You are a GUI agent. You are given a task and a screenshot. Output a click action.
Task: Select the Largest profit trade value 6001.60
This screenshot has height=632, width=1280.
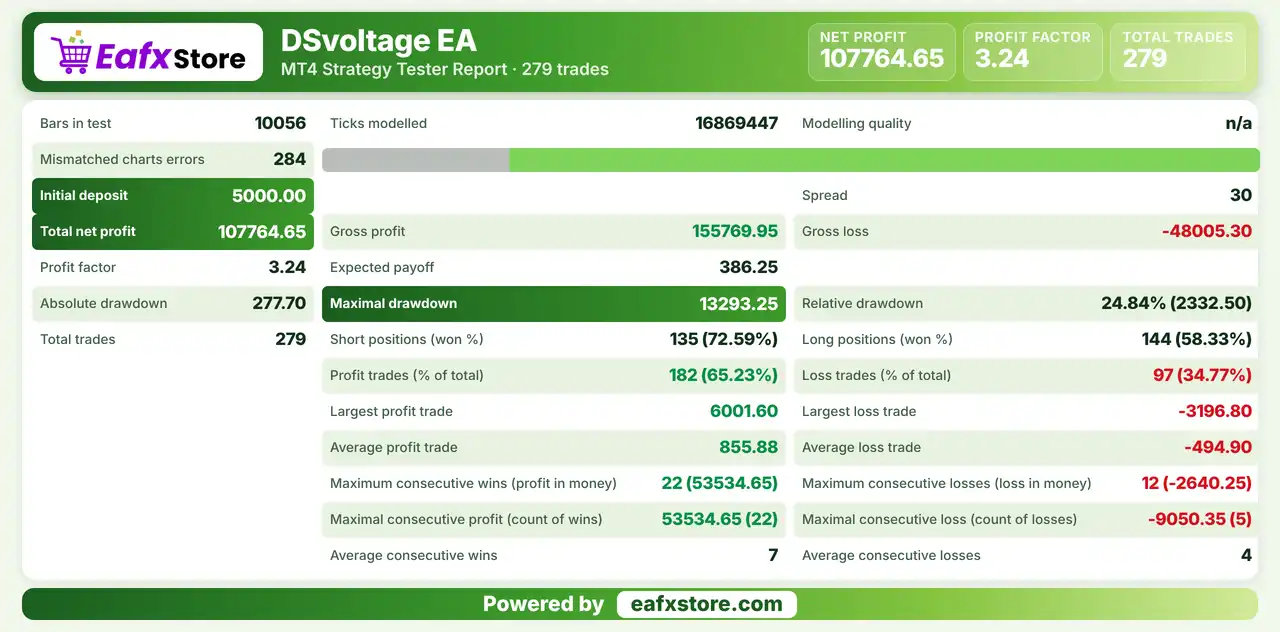[744, 412]
